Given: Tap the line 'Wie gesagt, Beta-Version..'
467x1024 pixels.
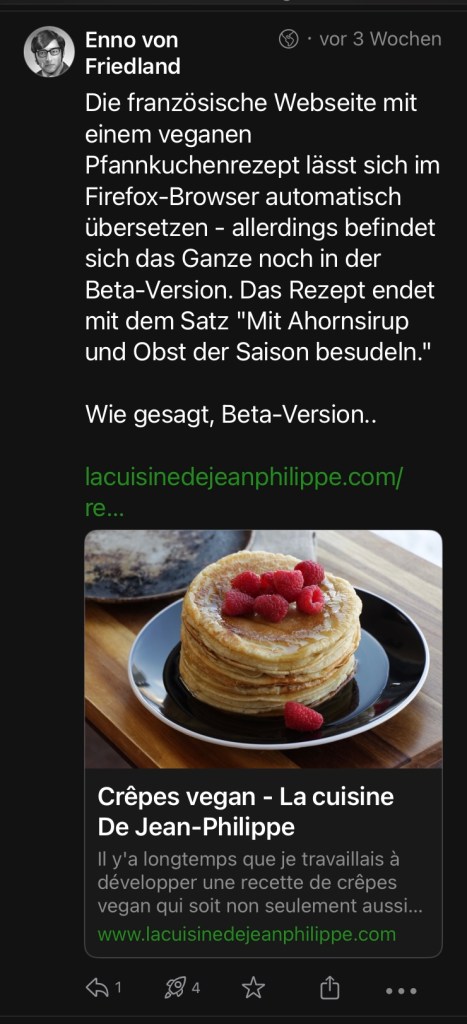Looking at the screenshot, I should (x=231, y=415).
